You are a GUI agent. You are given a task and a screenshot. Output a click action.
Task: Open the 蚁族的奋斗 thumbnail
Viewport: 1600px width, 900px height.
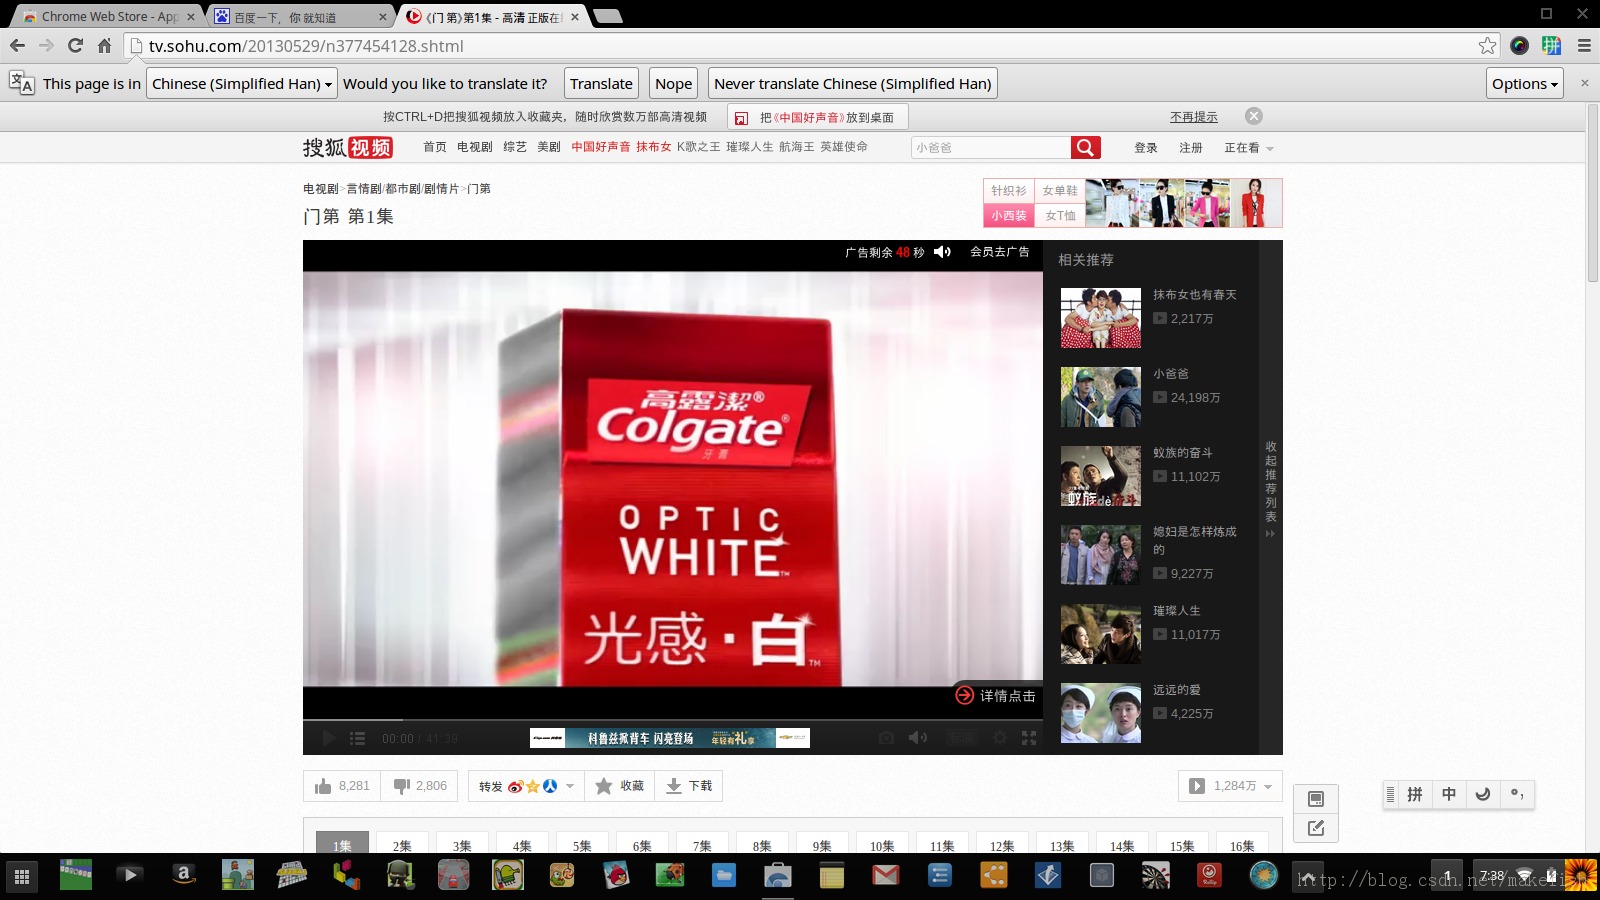point(1100,476)
